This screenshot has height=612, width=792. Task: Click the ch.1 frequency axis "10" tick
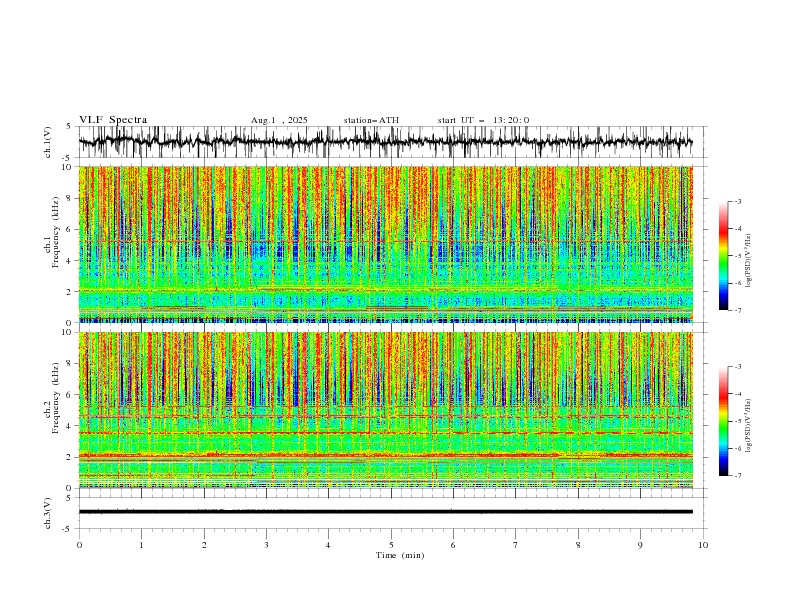click(67, 167)
